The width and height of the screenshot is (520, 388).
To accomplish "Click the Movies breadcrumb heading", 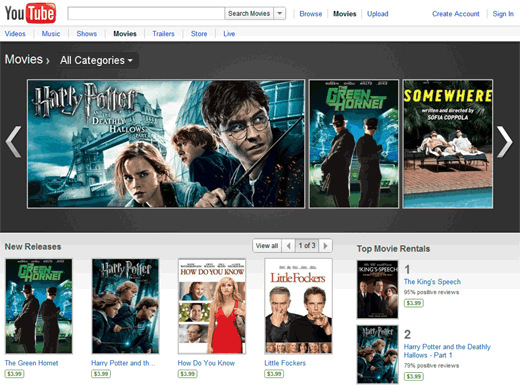I will coord(24,59).
